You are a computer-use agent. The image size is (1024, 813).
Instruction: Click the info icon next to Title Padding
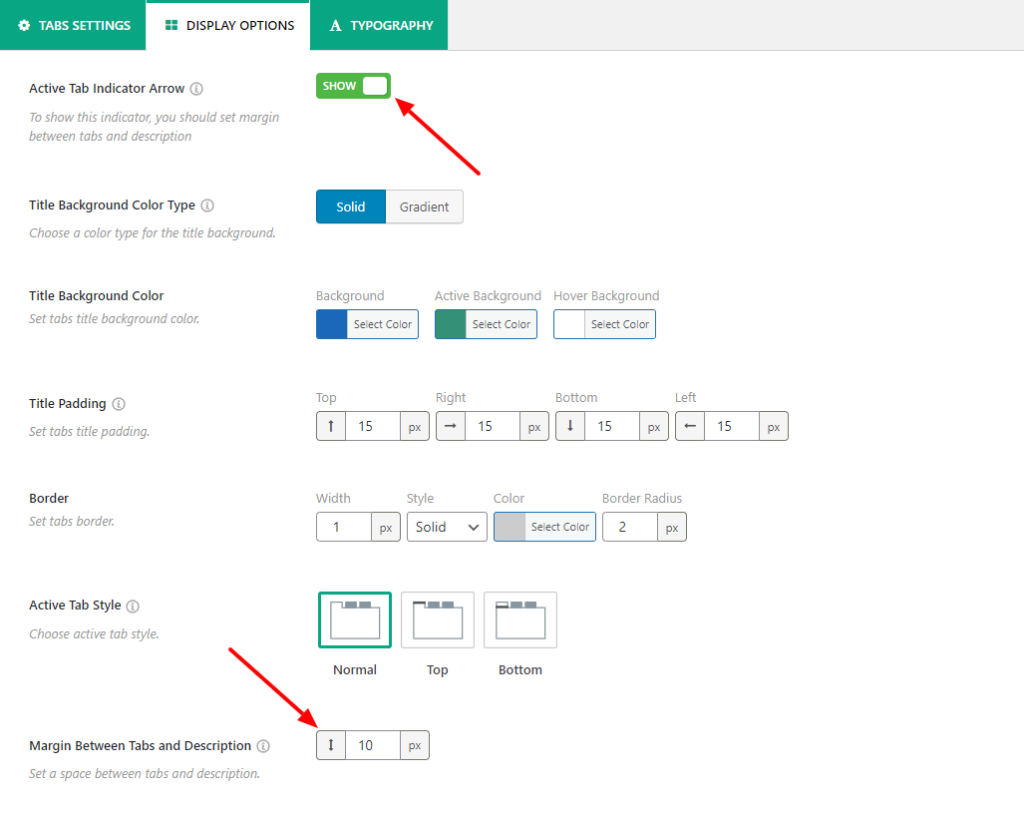pos(118,404)
